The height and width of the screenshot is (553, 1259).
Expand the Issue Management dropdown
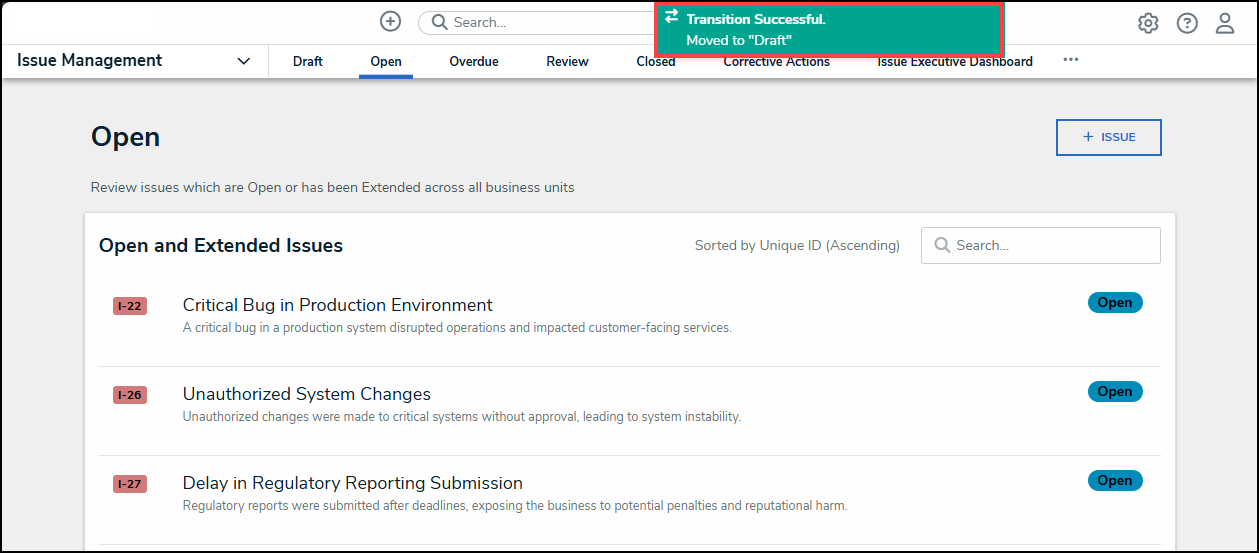[x=243, y=61]
